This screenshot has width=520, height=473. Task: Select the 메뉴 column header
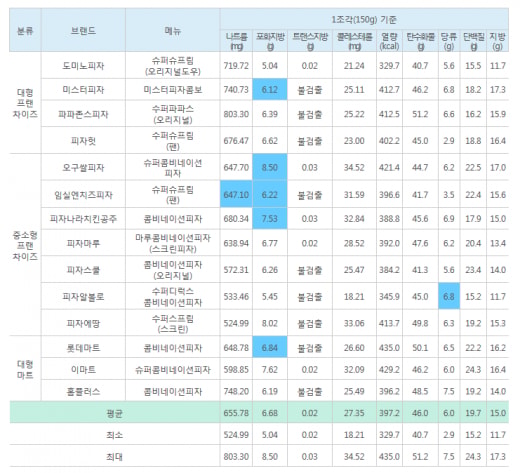(172, 31)
